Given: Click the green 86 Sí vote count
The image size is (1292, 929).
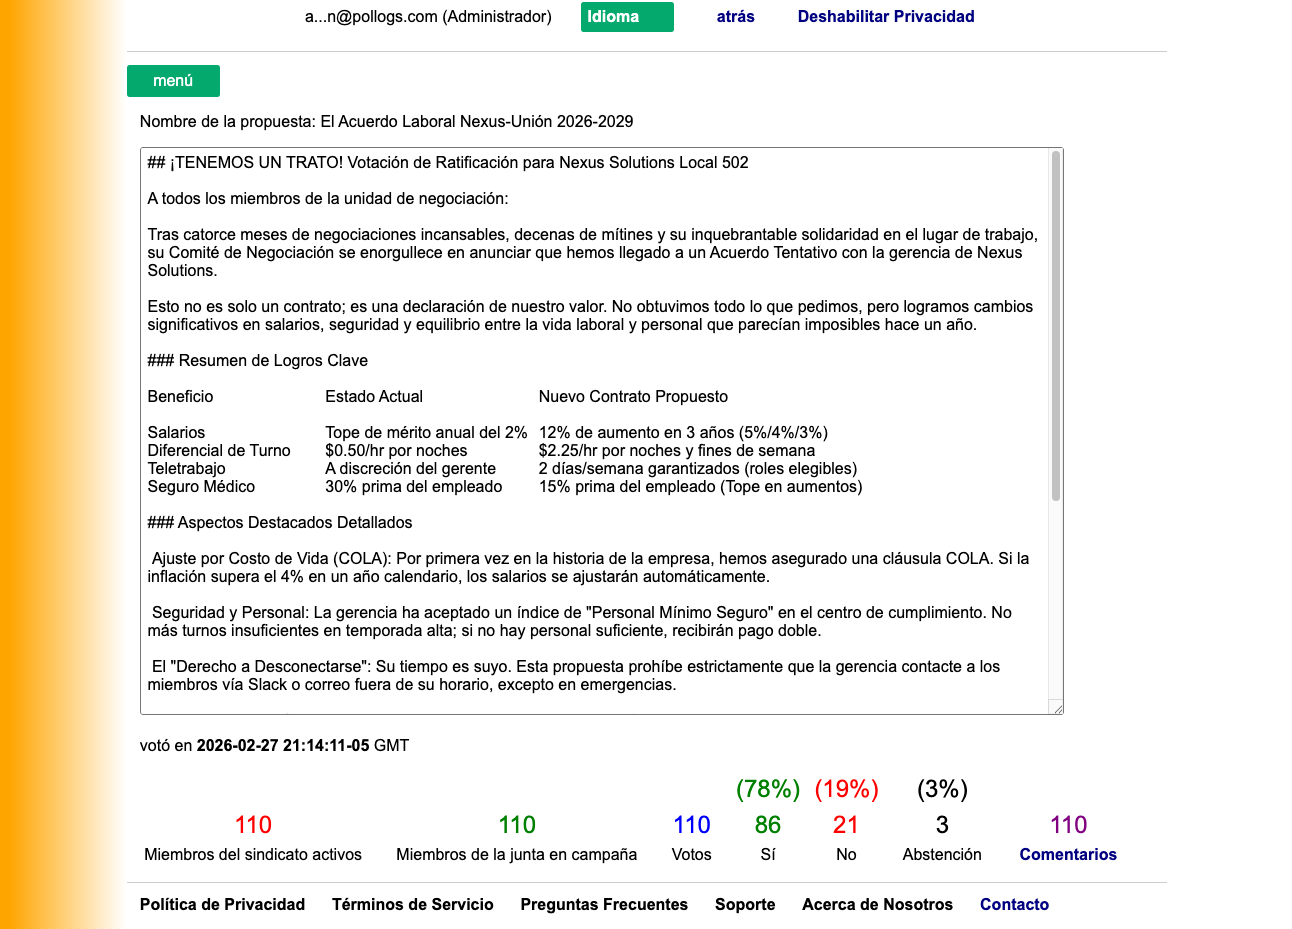Looking at the screenshot, I should [768, 825].
